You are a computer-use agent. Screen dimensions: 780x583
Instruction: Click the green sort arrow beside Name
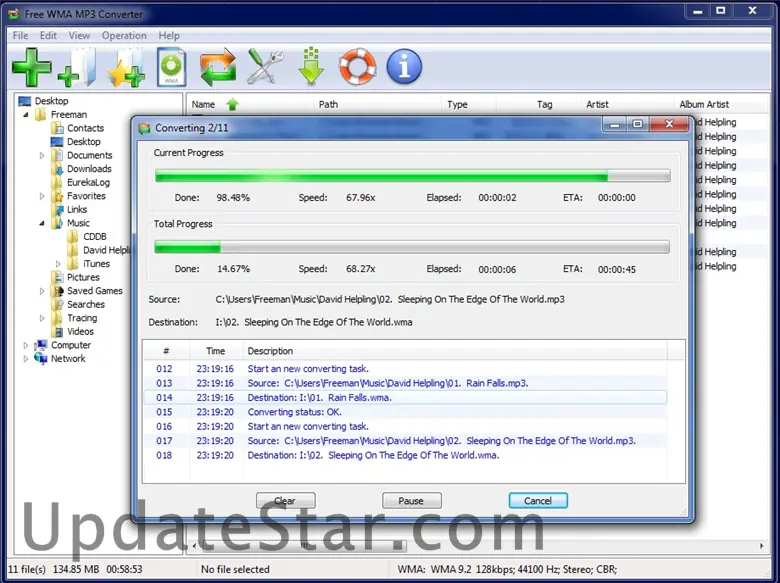[232, 104]
